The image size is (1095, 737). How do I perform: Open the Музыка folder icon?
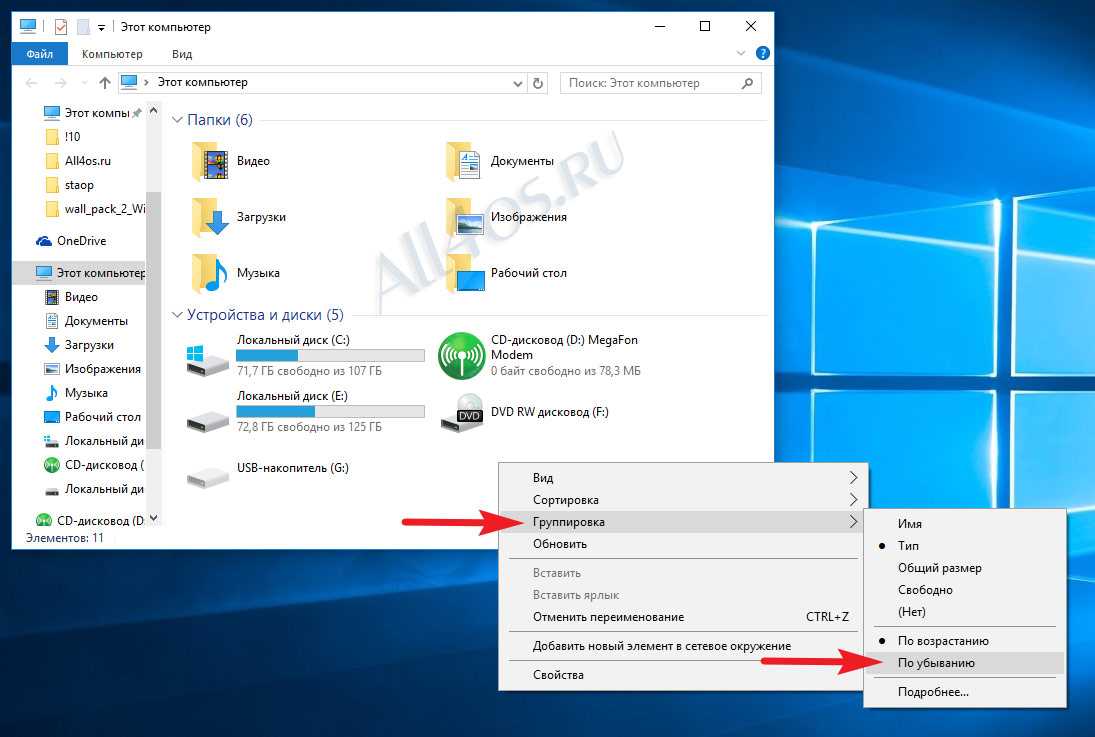210,273
